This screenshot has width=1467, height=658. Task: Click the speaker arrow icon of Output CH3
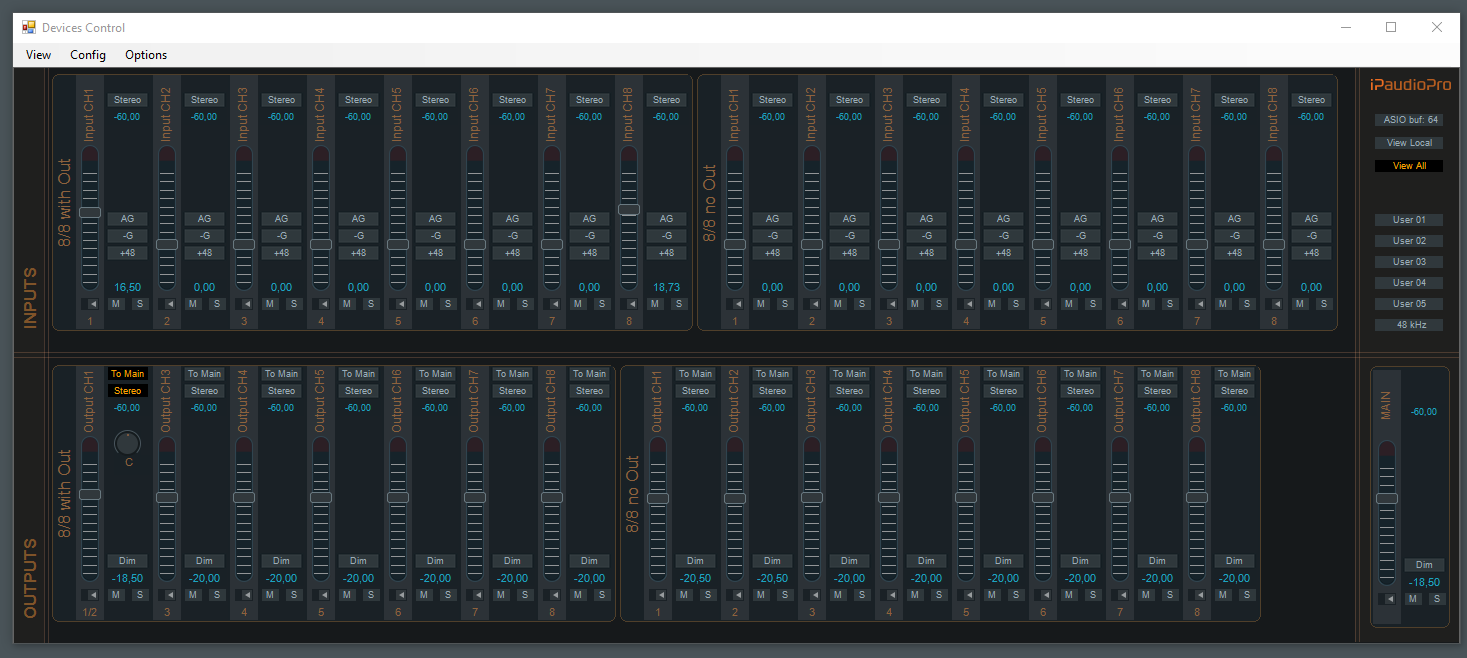point(167,595)
